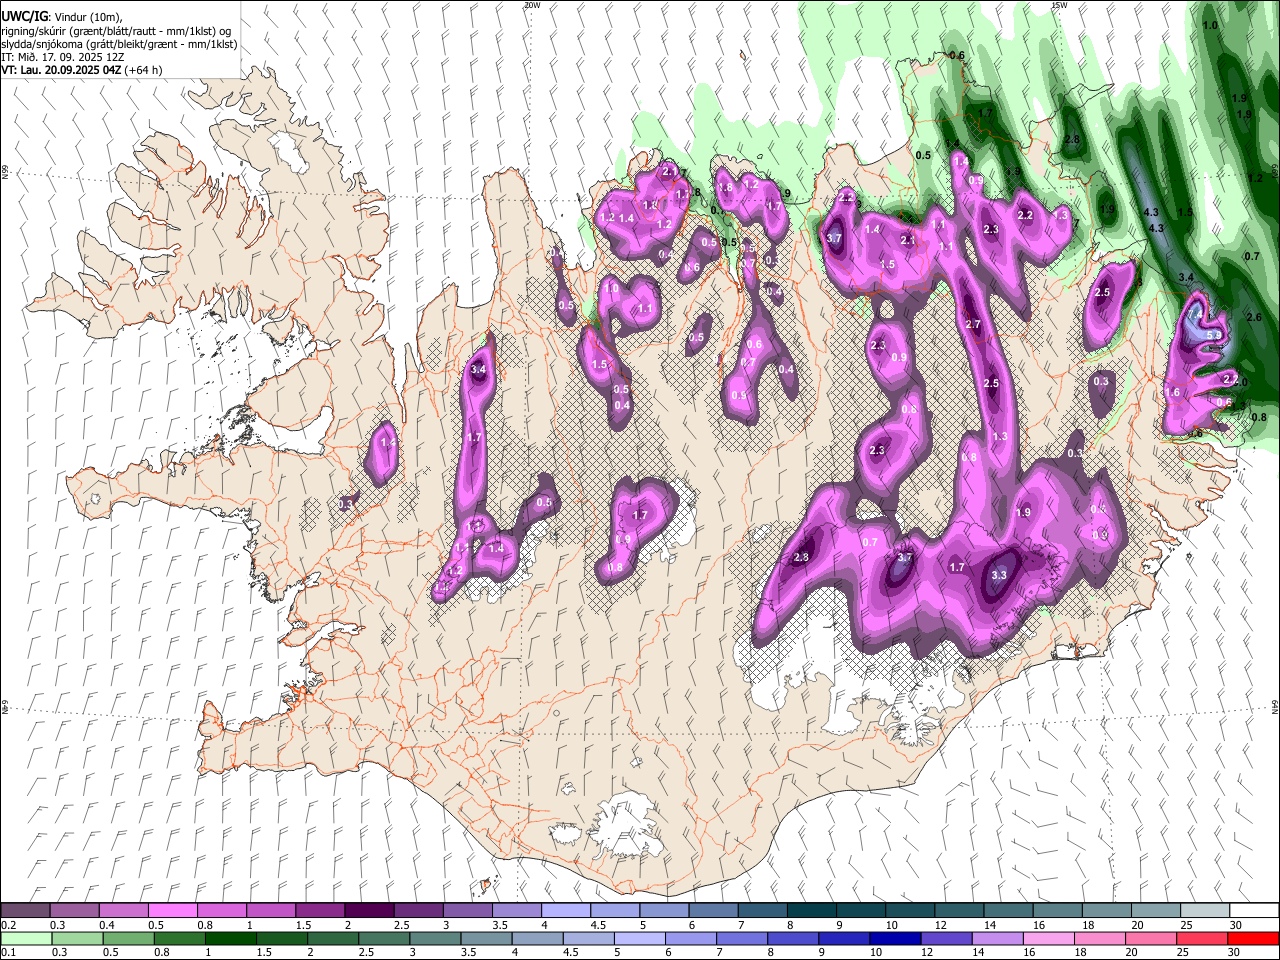Click the '3.3' snowfall value on the map
Image resolution: width=1280 pixels, height=960 pixels.
pyautogui.click(x=999, y=575)
